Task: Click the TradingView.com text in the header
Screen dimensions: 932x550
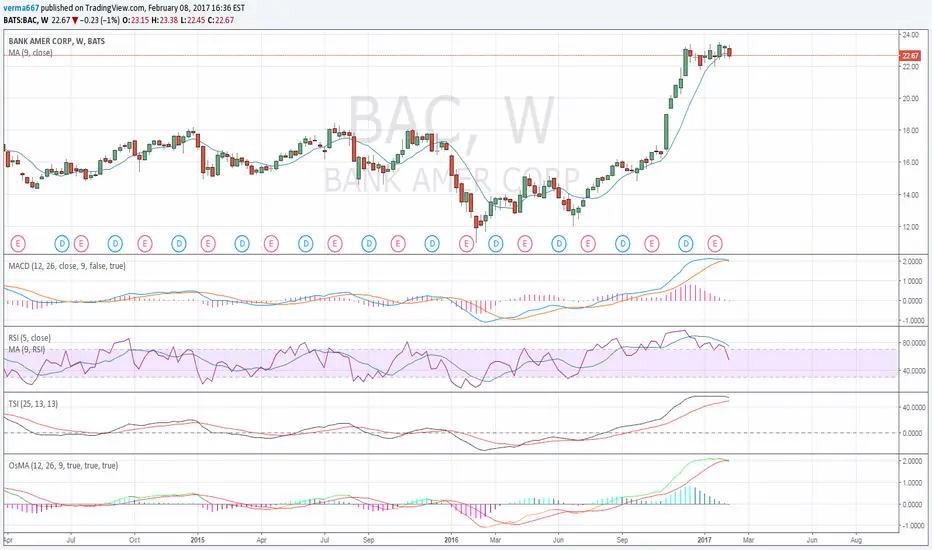Action: 115,8
